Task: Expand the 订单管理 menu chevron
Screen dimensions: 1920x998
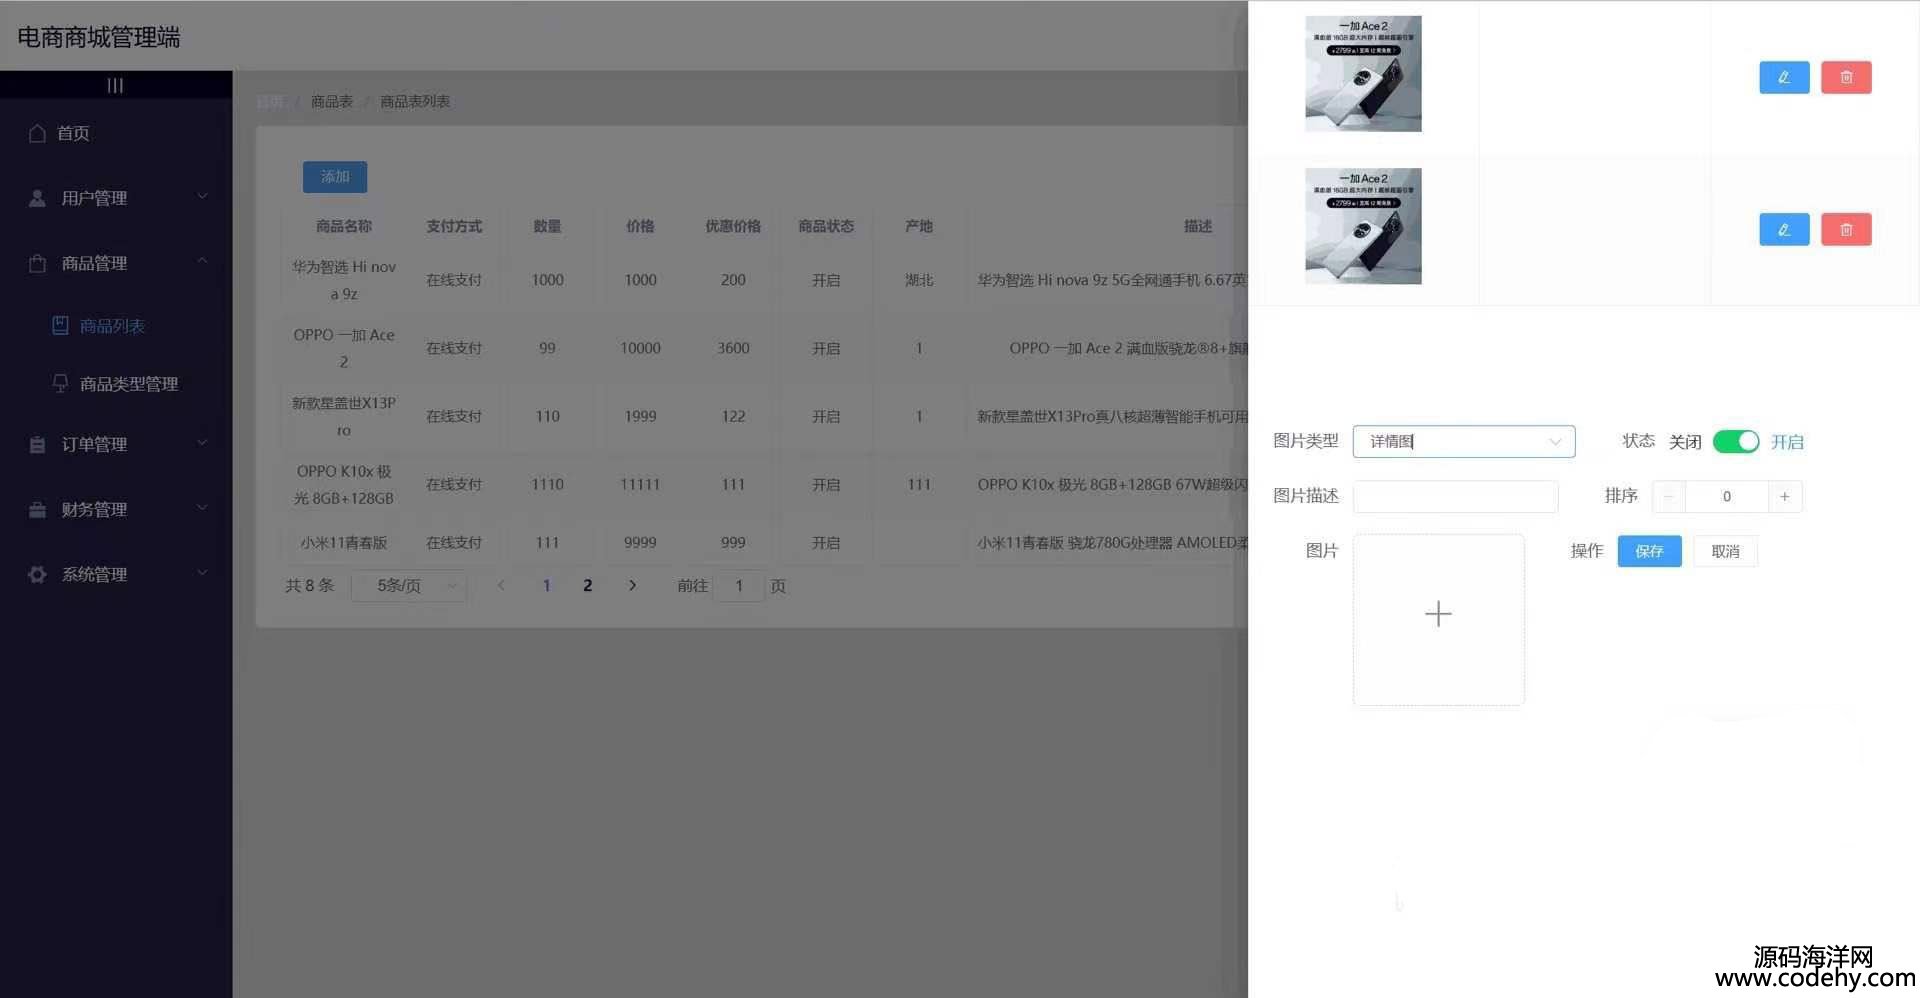Action: click(202, 442)
